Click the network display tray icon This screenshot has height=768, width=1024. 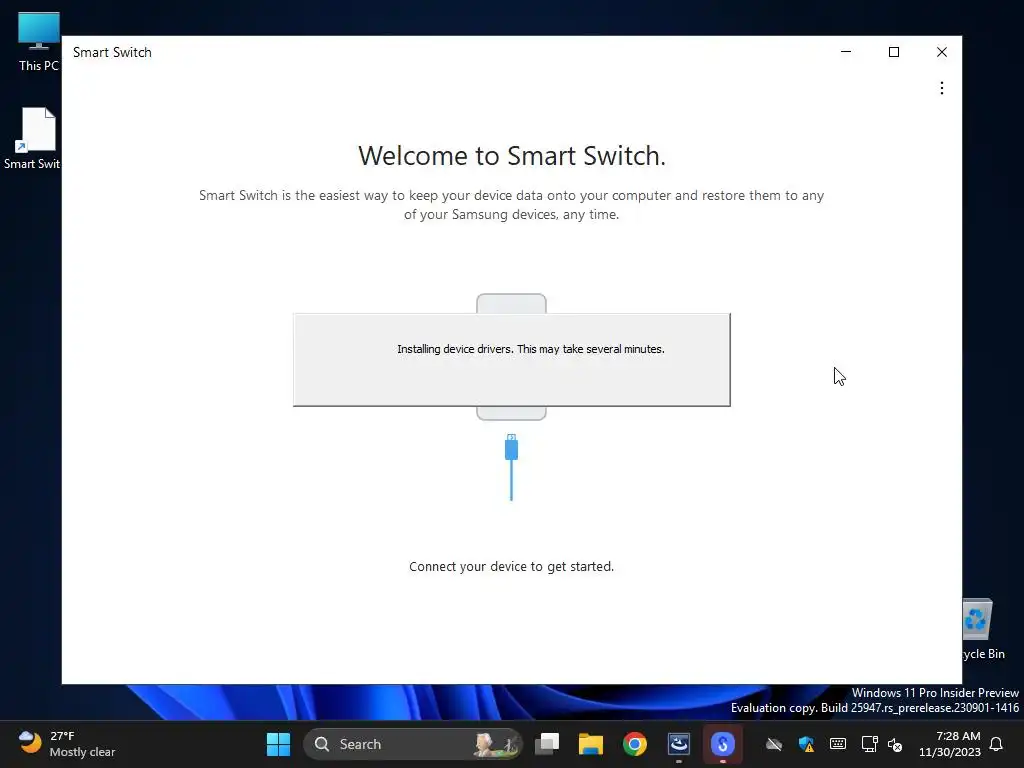pos(869,744)
